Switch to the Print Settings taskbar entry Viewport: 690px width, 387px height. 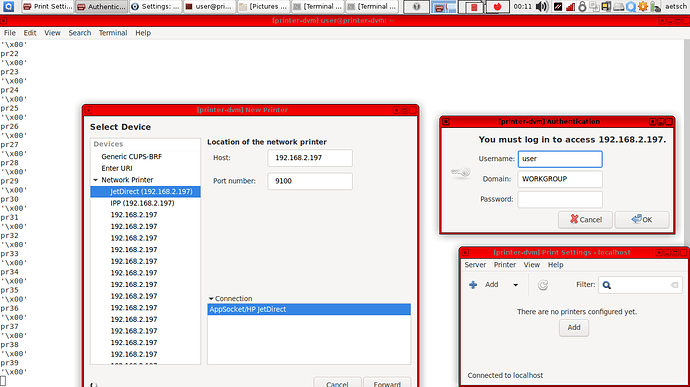tap(48, 7)
